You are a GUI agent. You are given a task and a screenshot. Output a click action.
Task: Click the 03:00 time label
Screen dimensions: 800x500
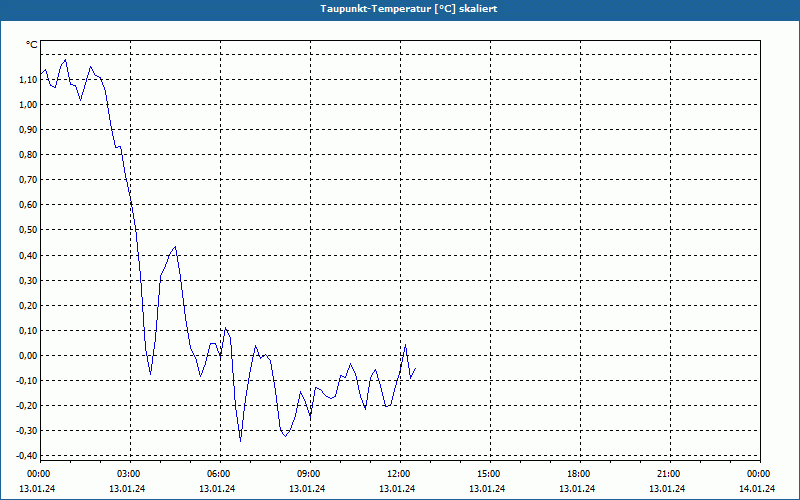point(131,474)
